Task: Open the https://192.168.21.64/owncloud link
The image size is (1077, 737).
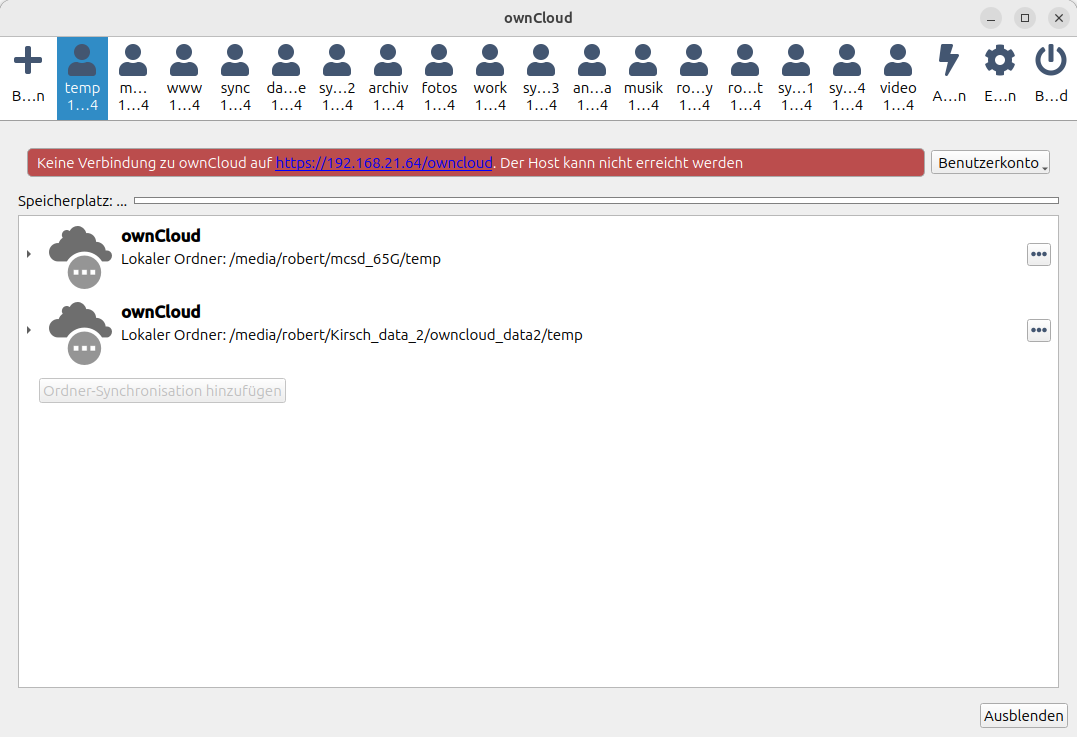Action: [384, 163]
